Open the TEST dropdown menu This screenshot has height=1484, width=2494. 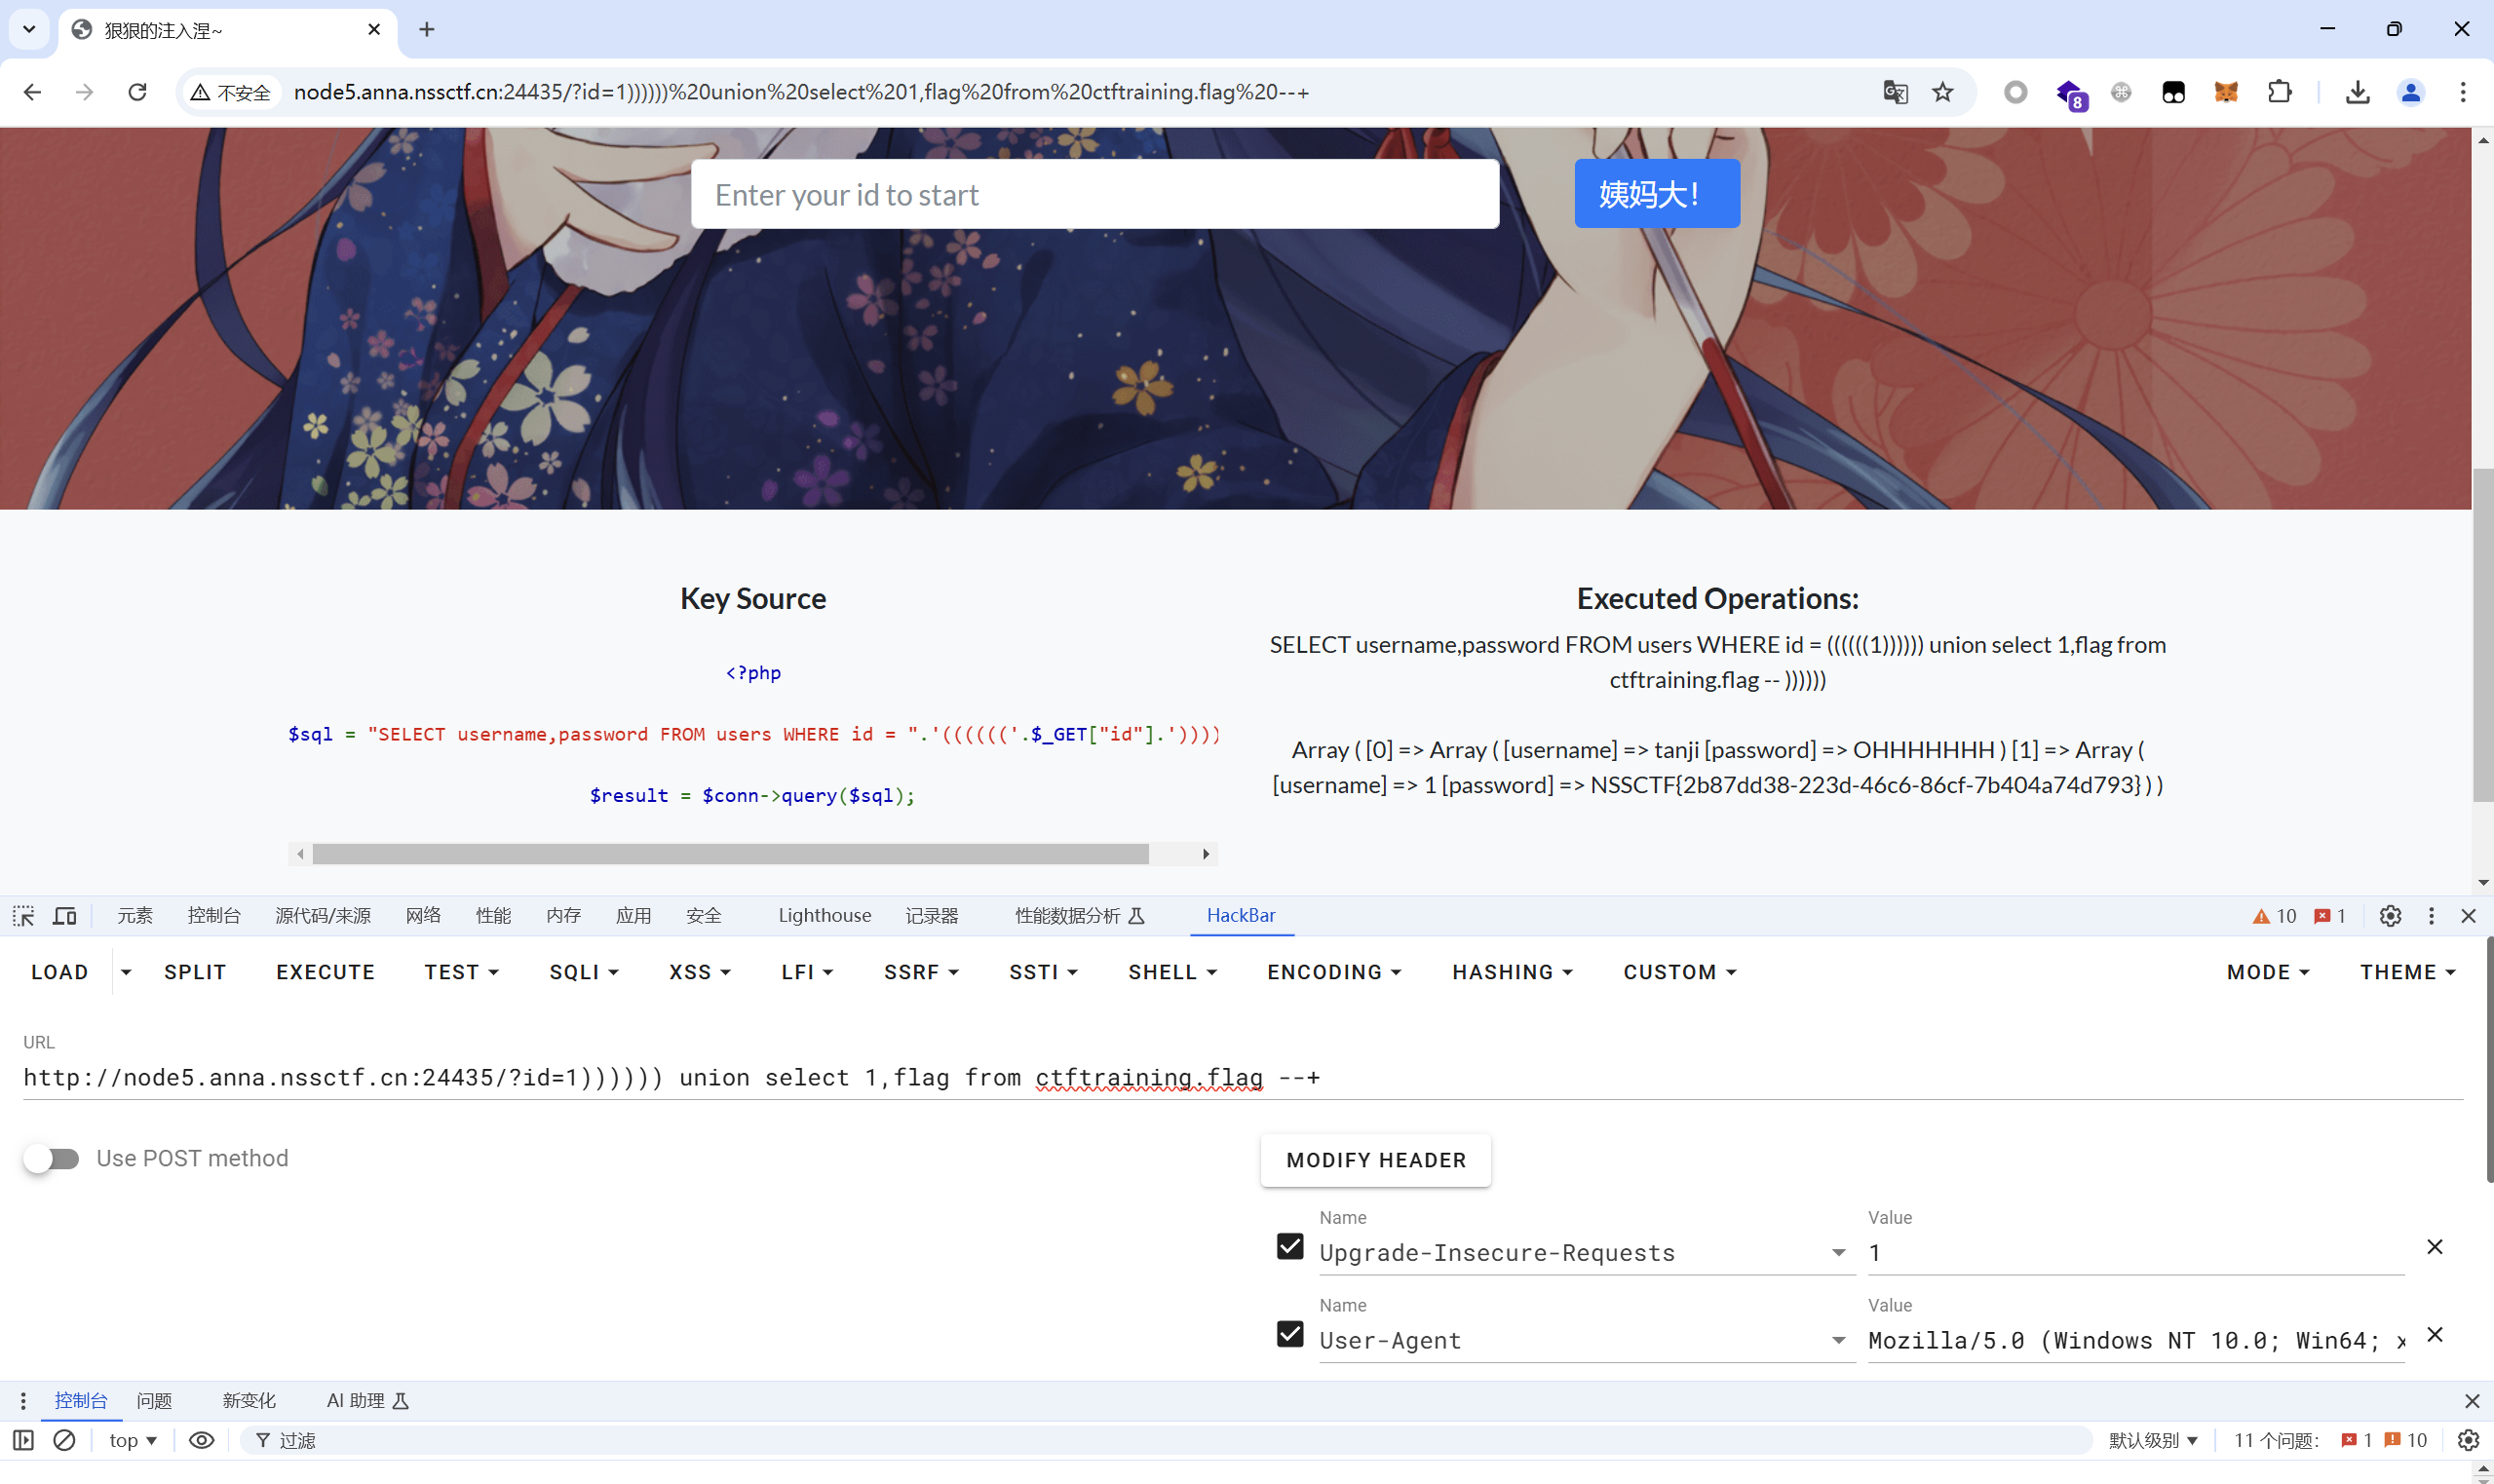point(462,972)
